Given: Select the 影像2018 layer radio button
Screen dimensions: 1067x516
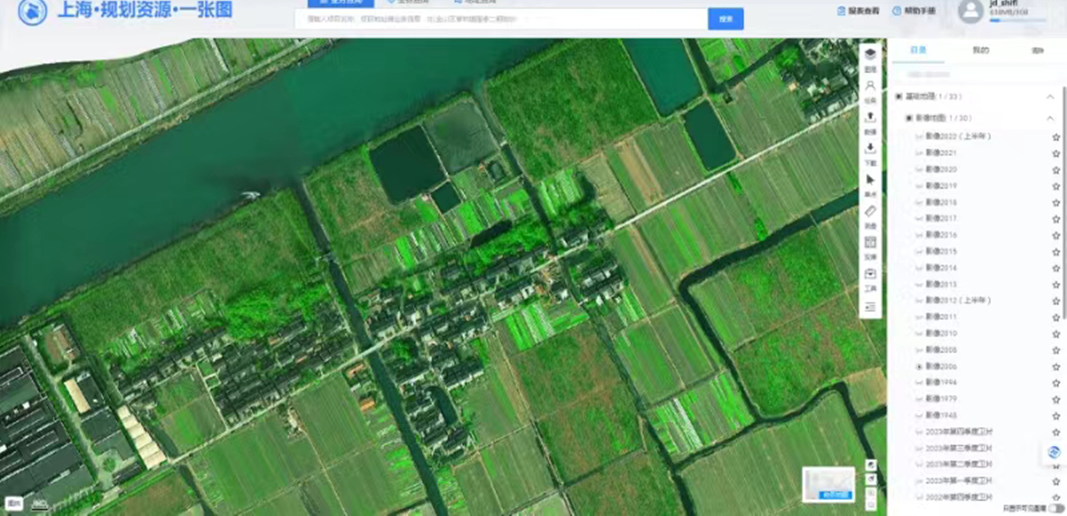Looking at the screenshot, I should [x=919, y=202].
